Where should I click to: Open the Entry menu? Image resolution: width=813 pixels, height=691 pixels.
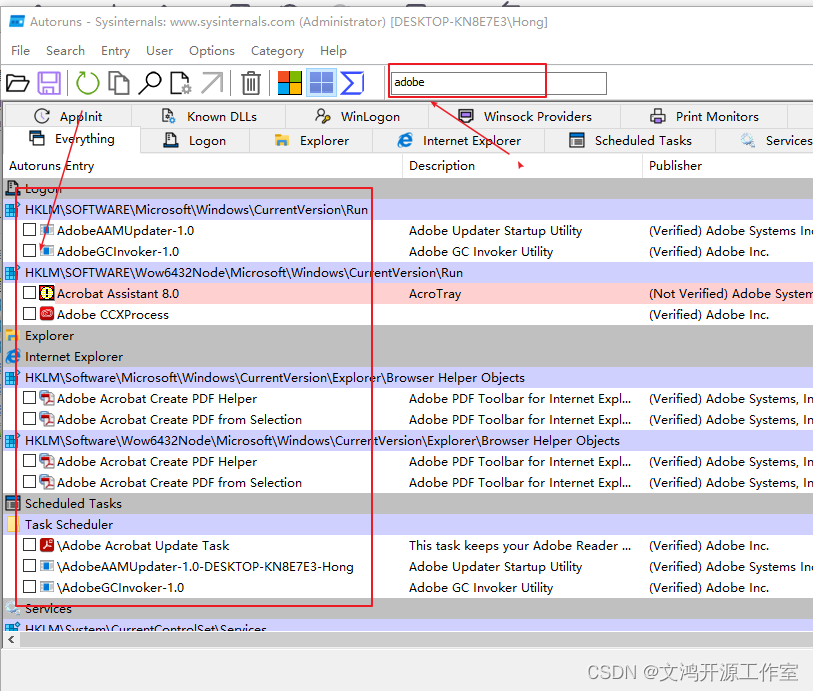[115, 51]
